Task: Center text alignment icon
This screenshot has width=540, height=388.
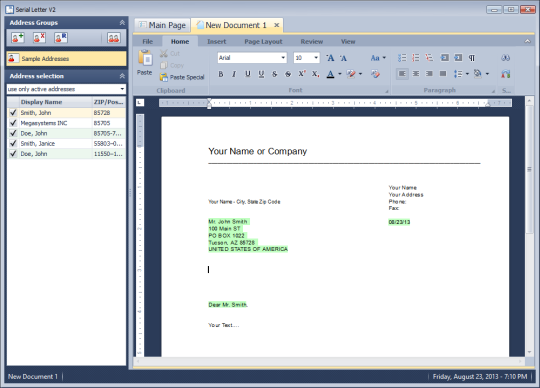Action: [x=416, y=74]
